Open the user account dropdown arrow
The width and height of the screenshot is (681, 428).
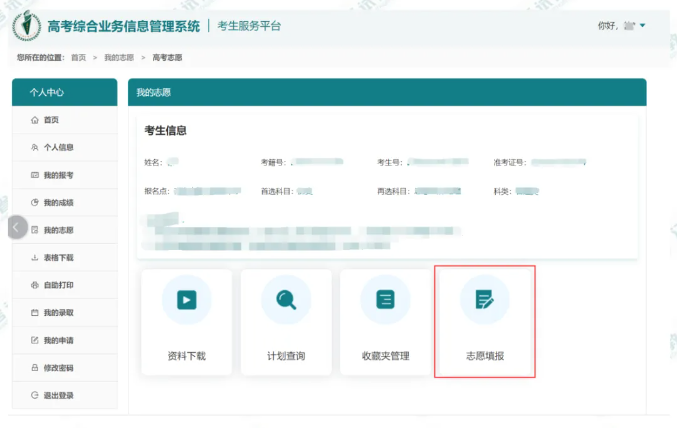(642, 26)
